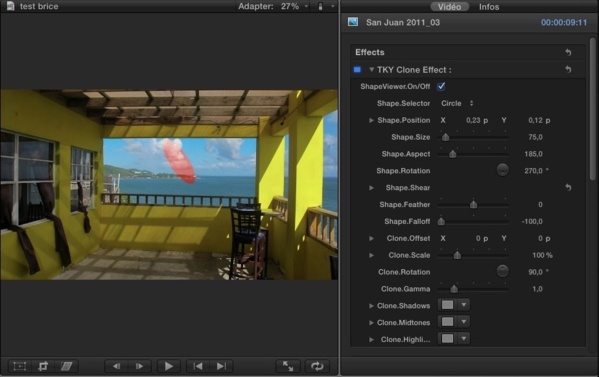Toggle fullscreen viewer playback

point(288,366)
